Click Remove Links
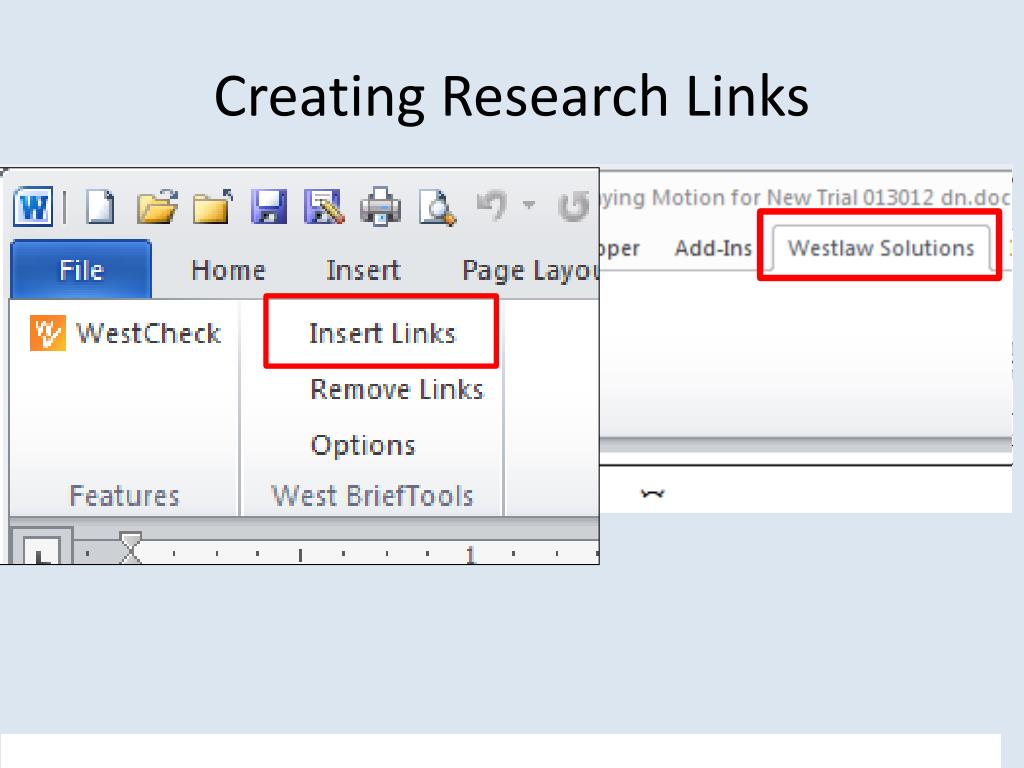Image resolution: width=1024 pixels, height=768 pixels. [x=397, y=389]
